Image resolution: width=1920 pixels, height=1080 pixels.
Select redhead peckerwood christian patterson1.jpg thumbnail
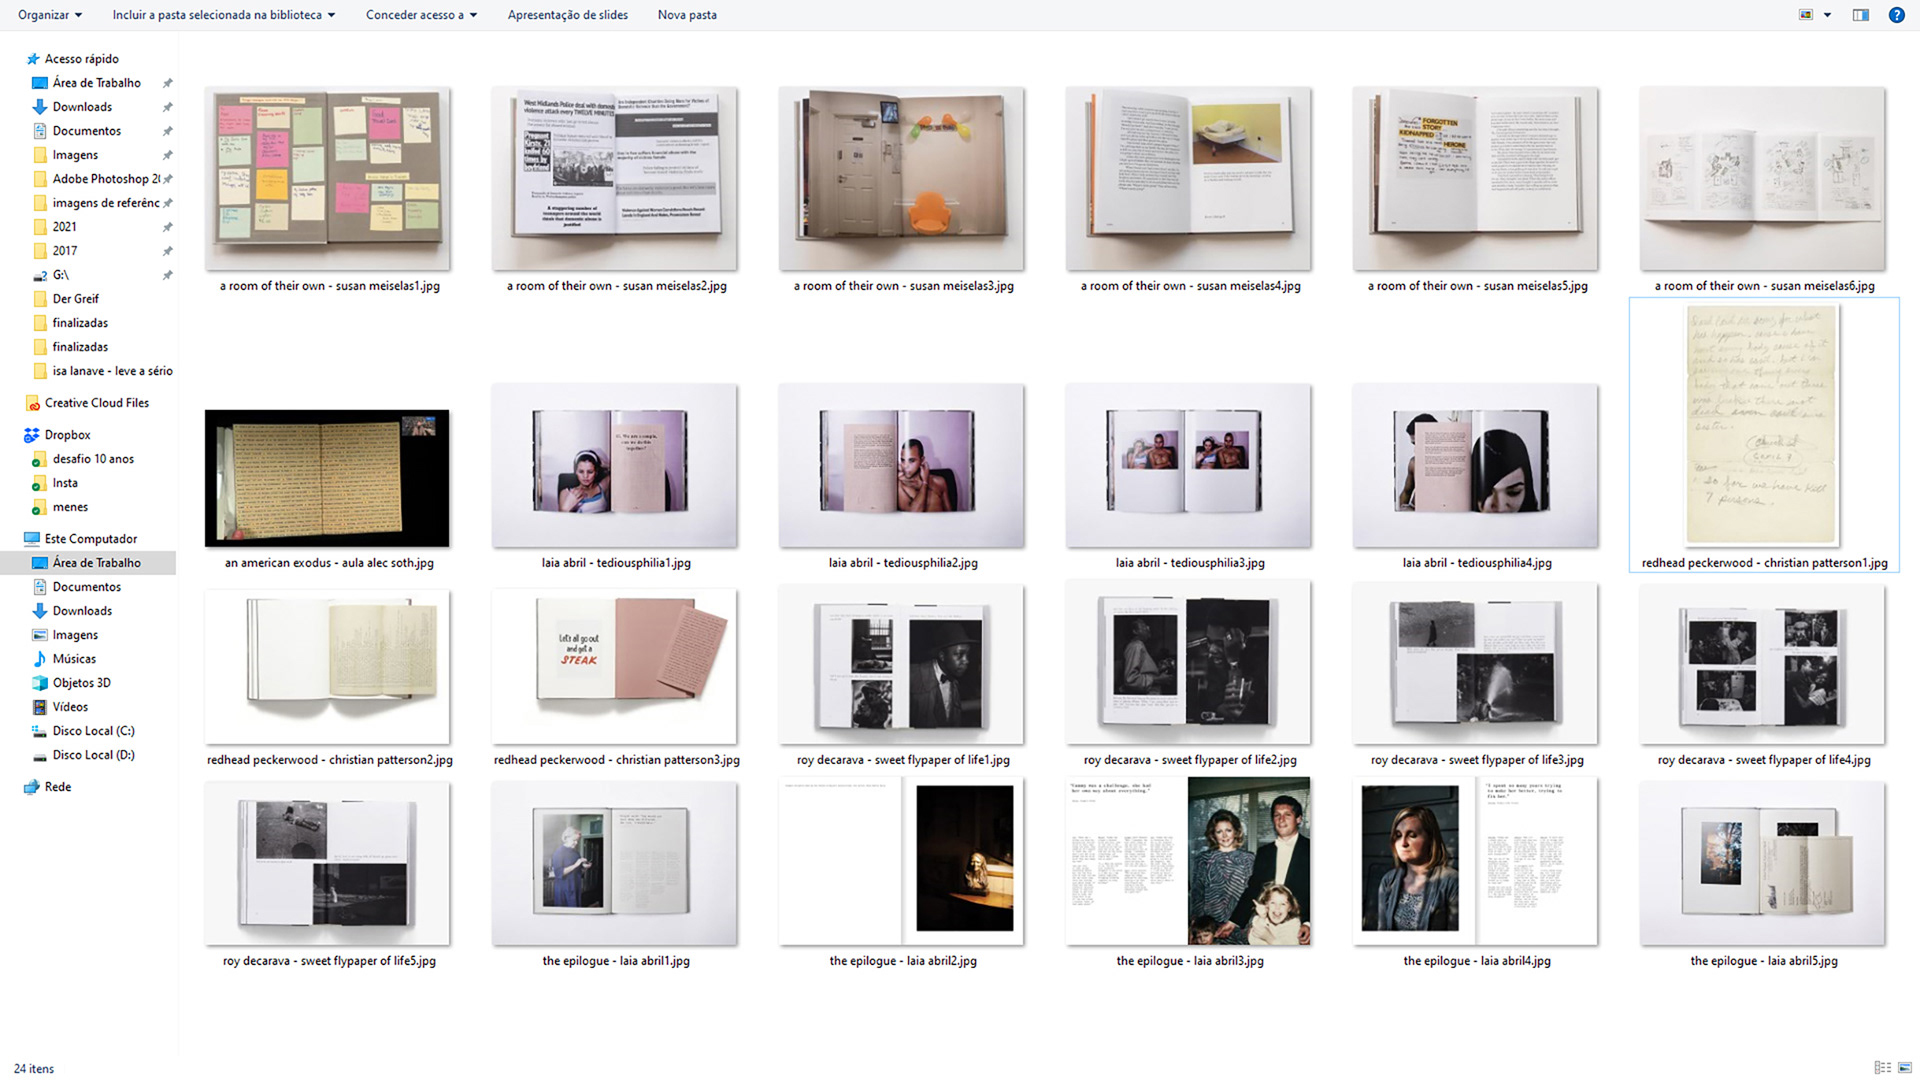tap(1763, 425)
